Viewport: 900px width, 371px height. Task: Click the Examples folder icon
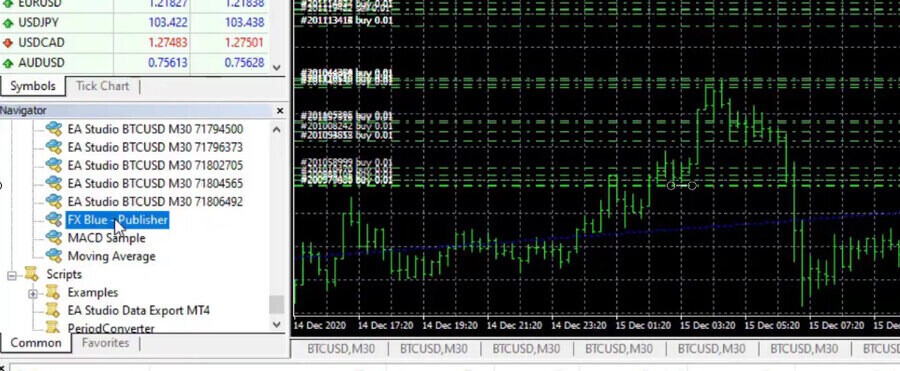[x=53, y=292]
